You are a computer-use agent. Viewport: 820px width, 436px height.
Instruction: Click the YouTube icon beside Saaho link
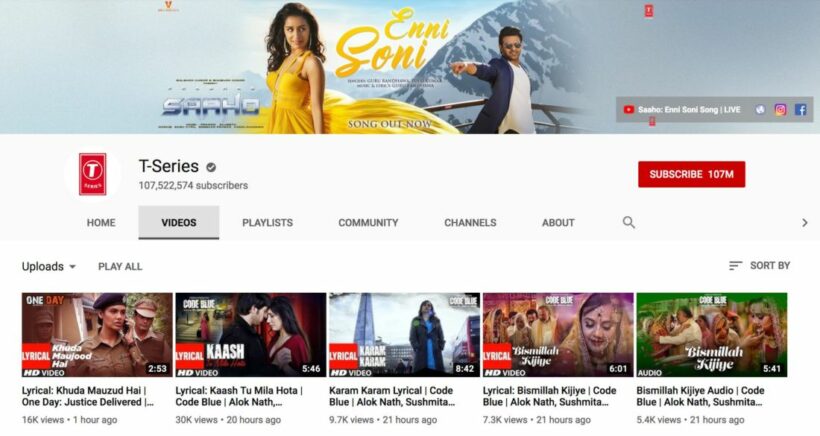pyautogui.click(x=628, y=110)
